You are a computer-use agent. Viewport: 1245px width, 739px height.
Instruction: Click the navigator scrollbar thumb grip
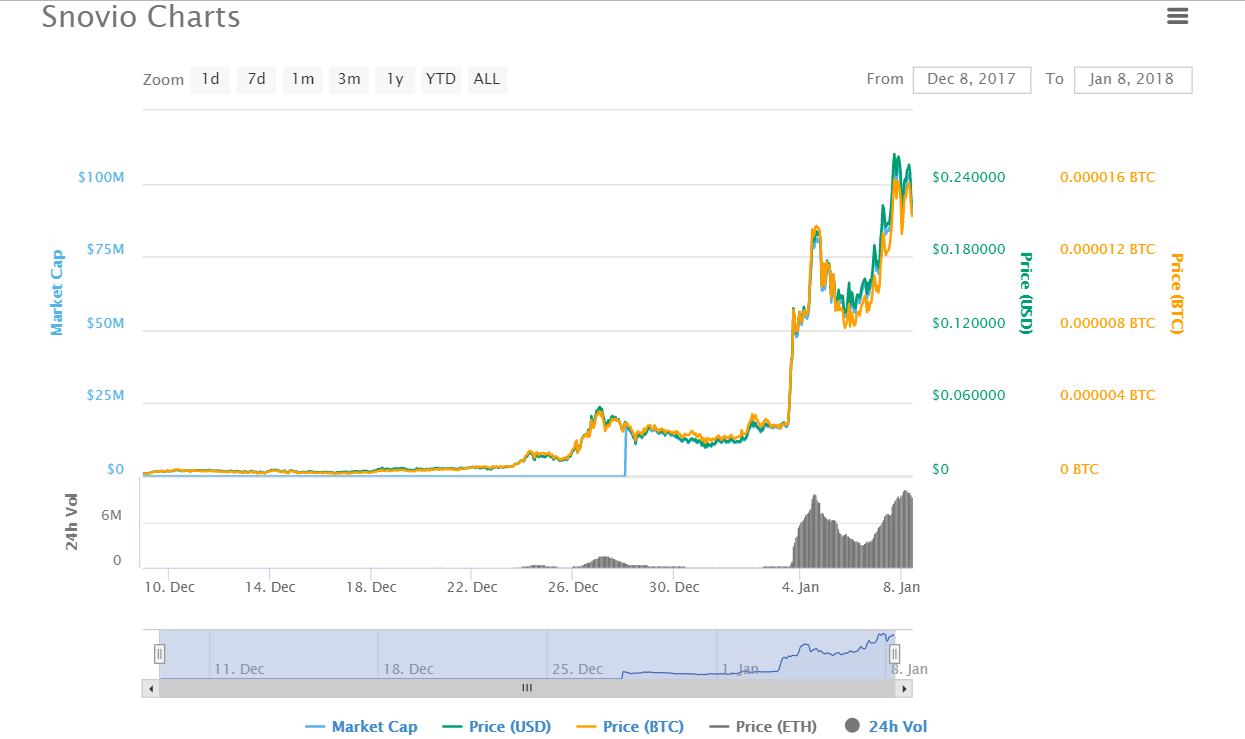(x=527, y=689)
